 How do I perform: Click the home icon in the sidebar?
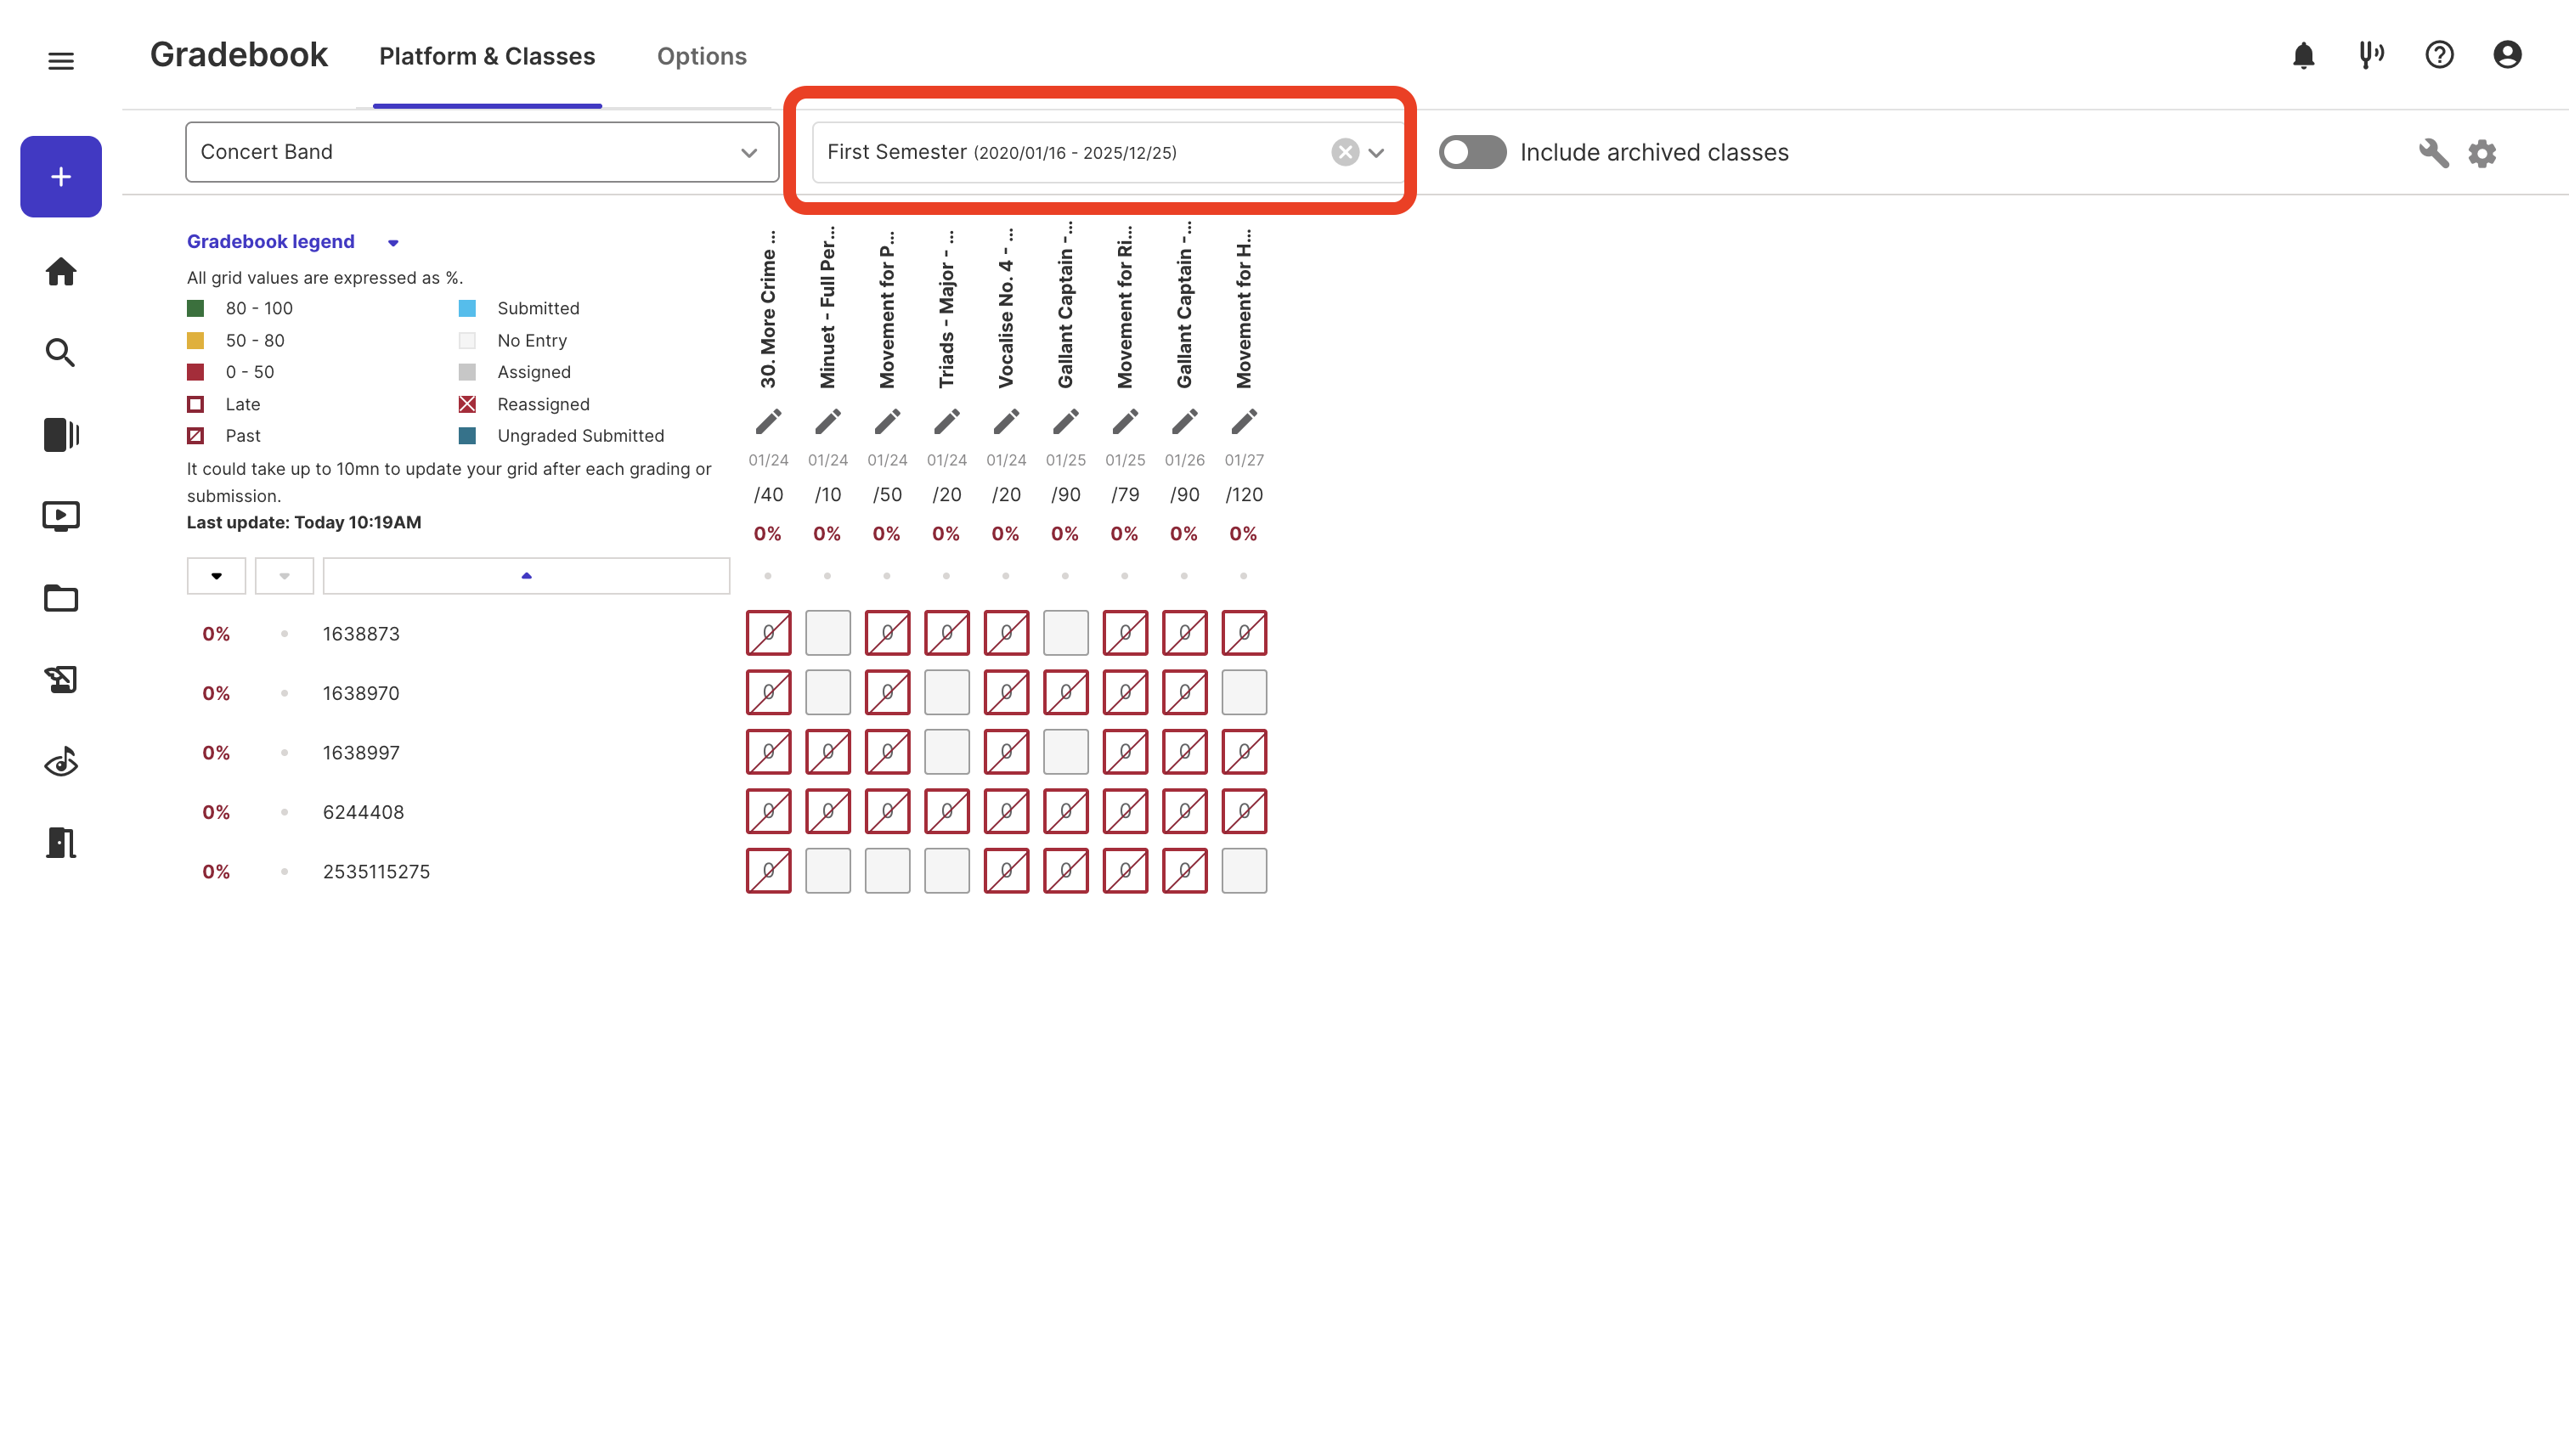pyautogui.click(x=61, y=272)
